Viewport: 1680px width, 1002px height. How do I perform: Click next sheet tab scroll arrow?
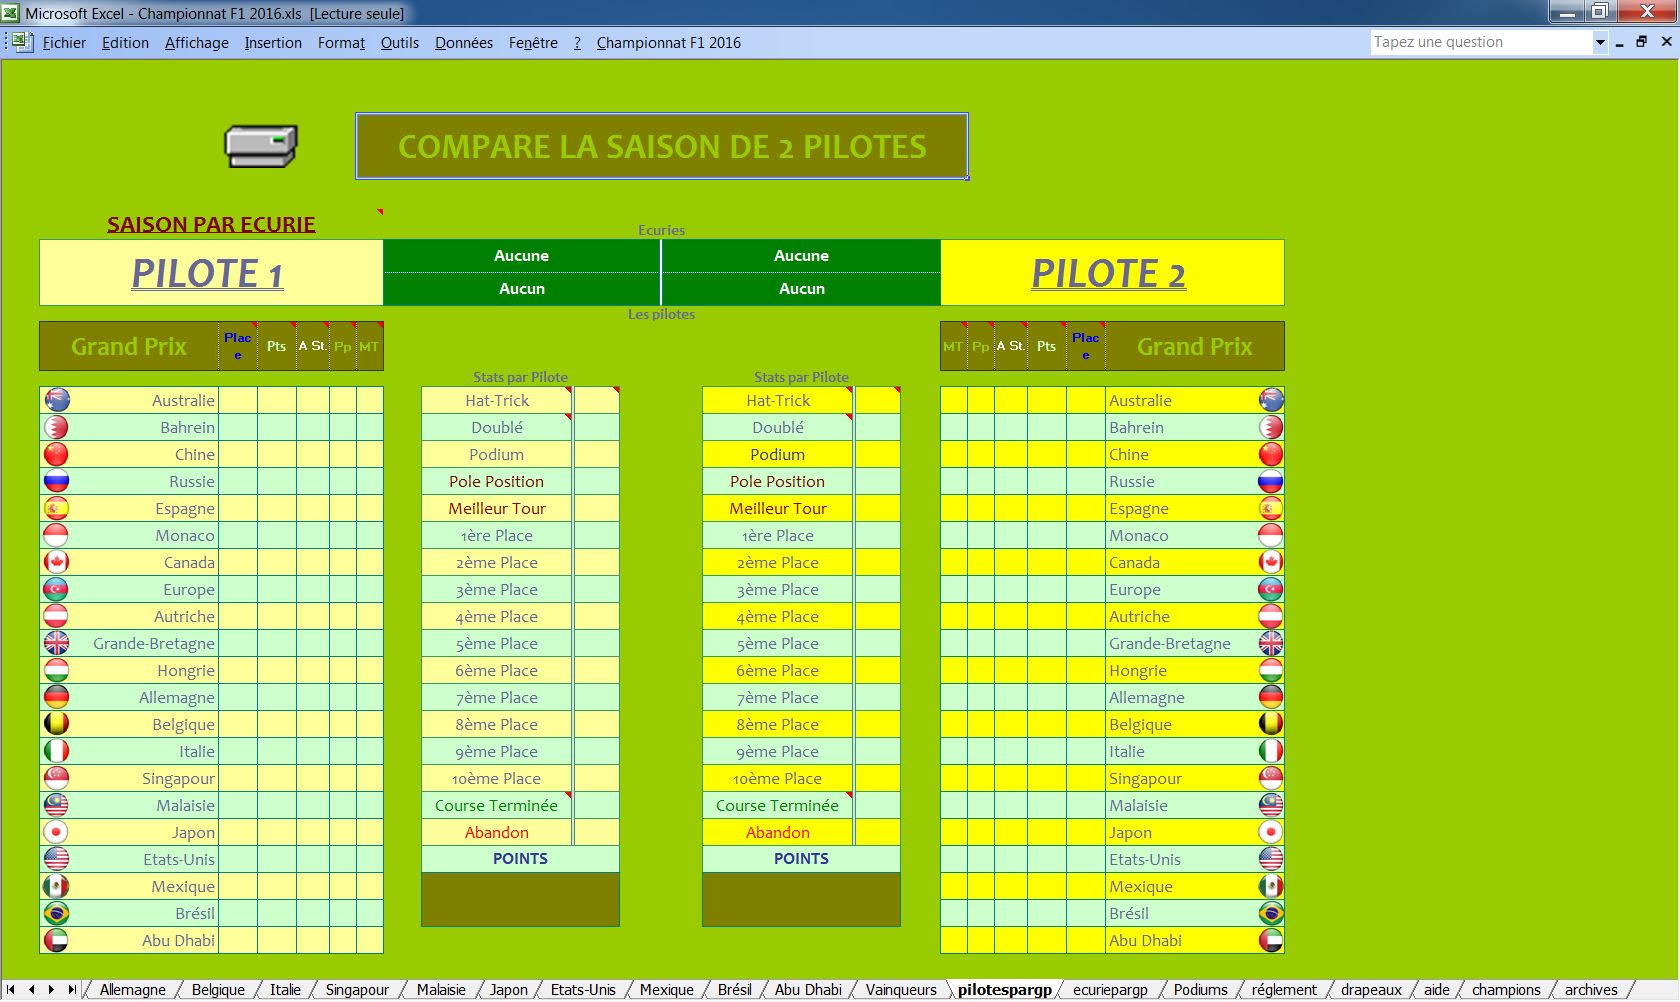click(51, 990)
